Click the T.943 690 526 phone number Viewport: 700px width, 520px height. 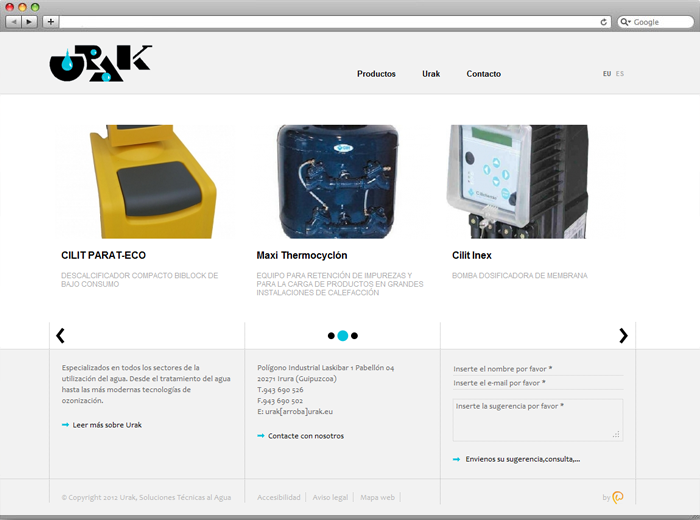pyautogui.click(x=280, y=390)
